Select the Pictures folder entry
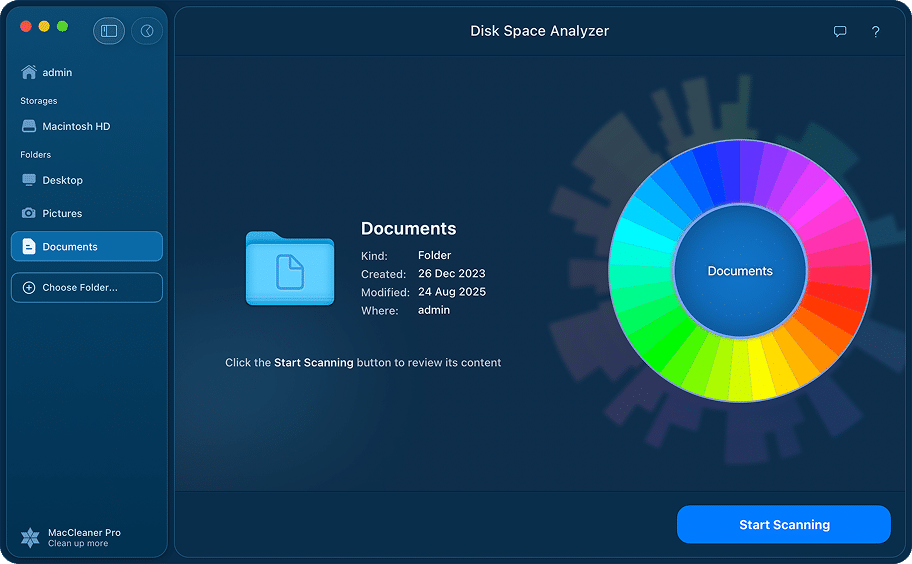The image size is (912, 564). tap(62, 213)
